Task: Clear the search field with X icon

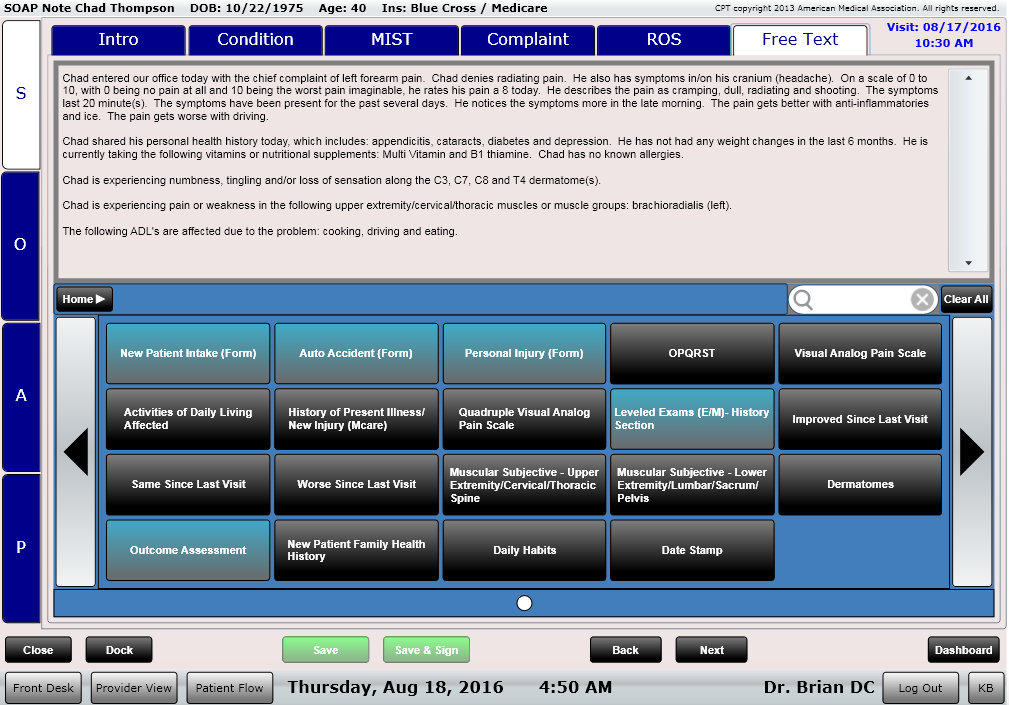Action: click(922, 300)
